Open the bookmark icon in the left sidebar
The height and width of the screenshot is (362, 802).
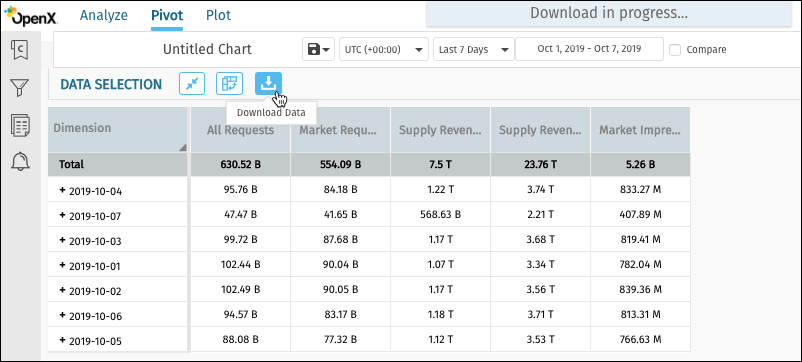point(20,50)
